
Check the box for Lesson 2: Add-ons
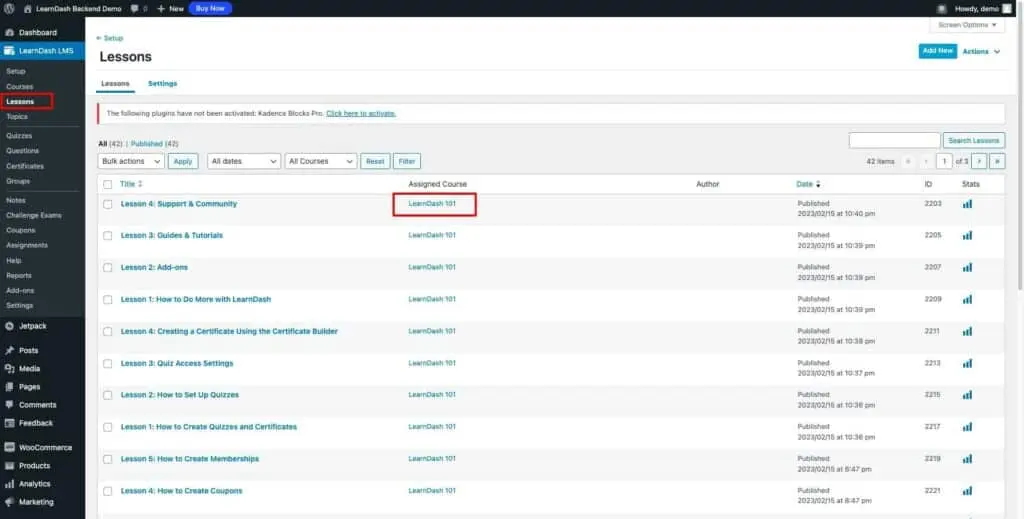pyautogui.click(x=108, y=268)
